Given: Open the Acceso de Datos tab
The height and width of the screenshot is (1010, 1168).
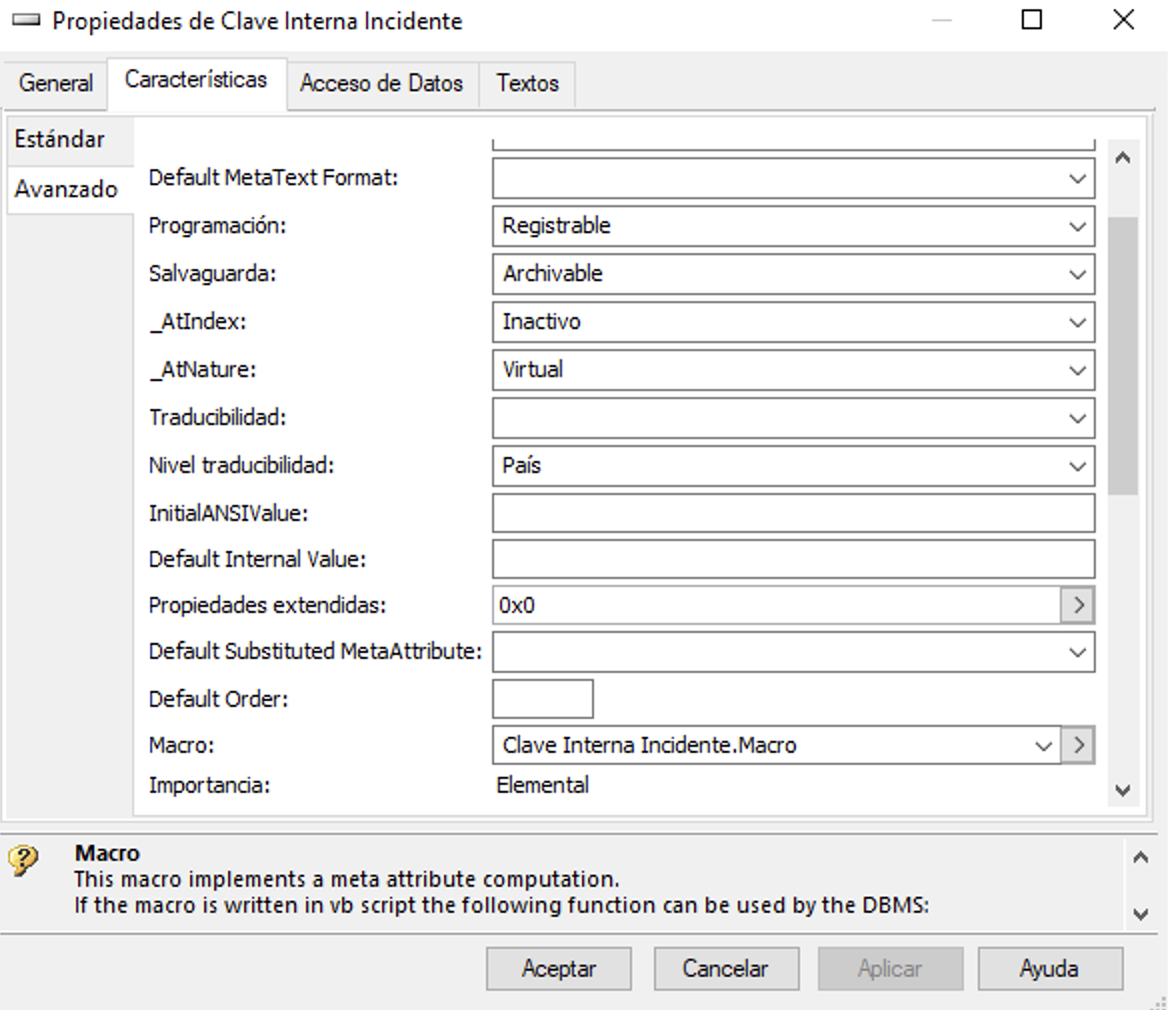Looking at the screenshot, I should [381, 83].
